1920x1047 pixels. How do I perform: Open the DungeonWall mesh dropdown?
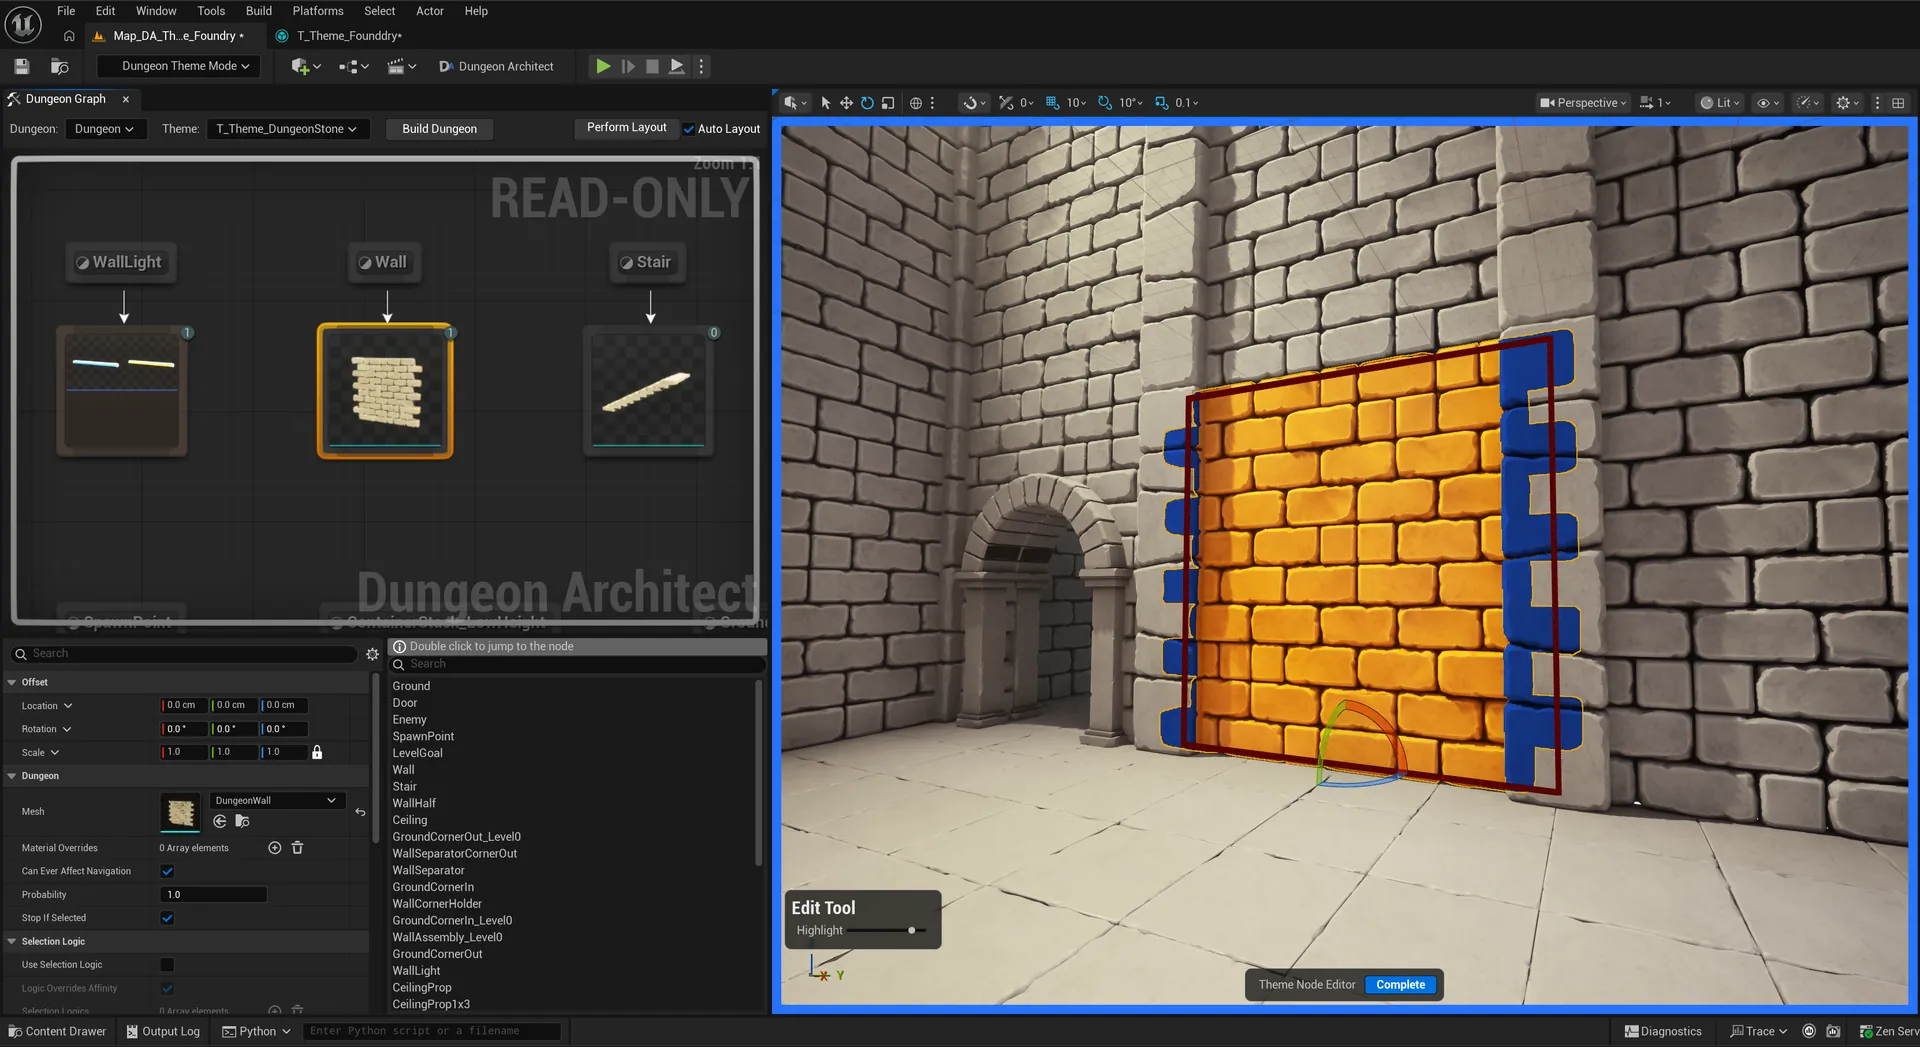point(276,800)
